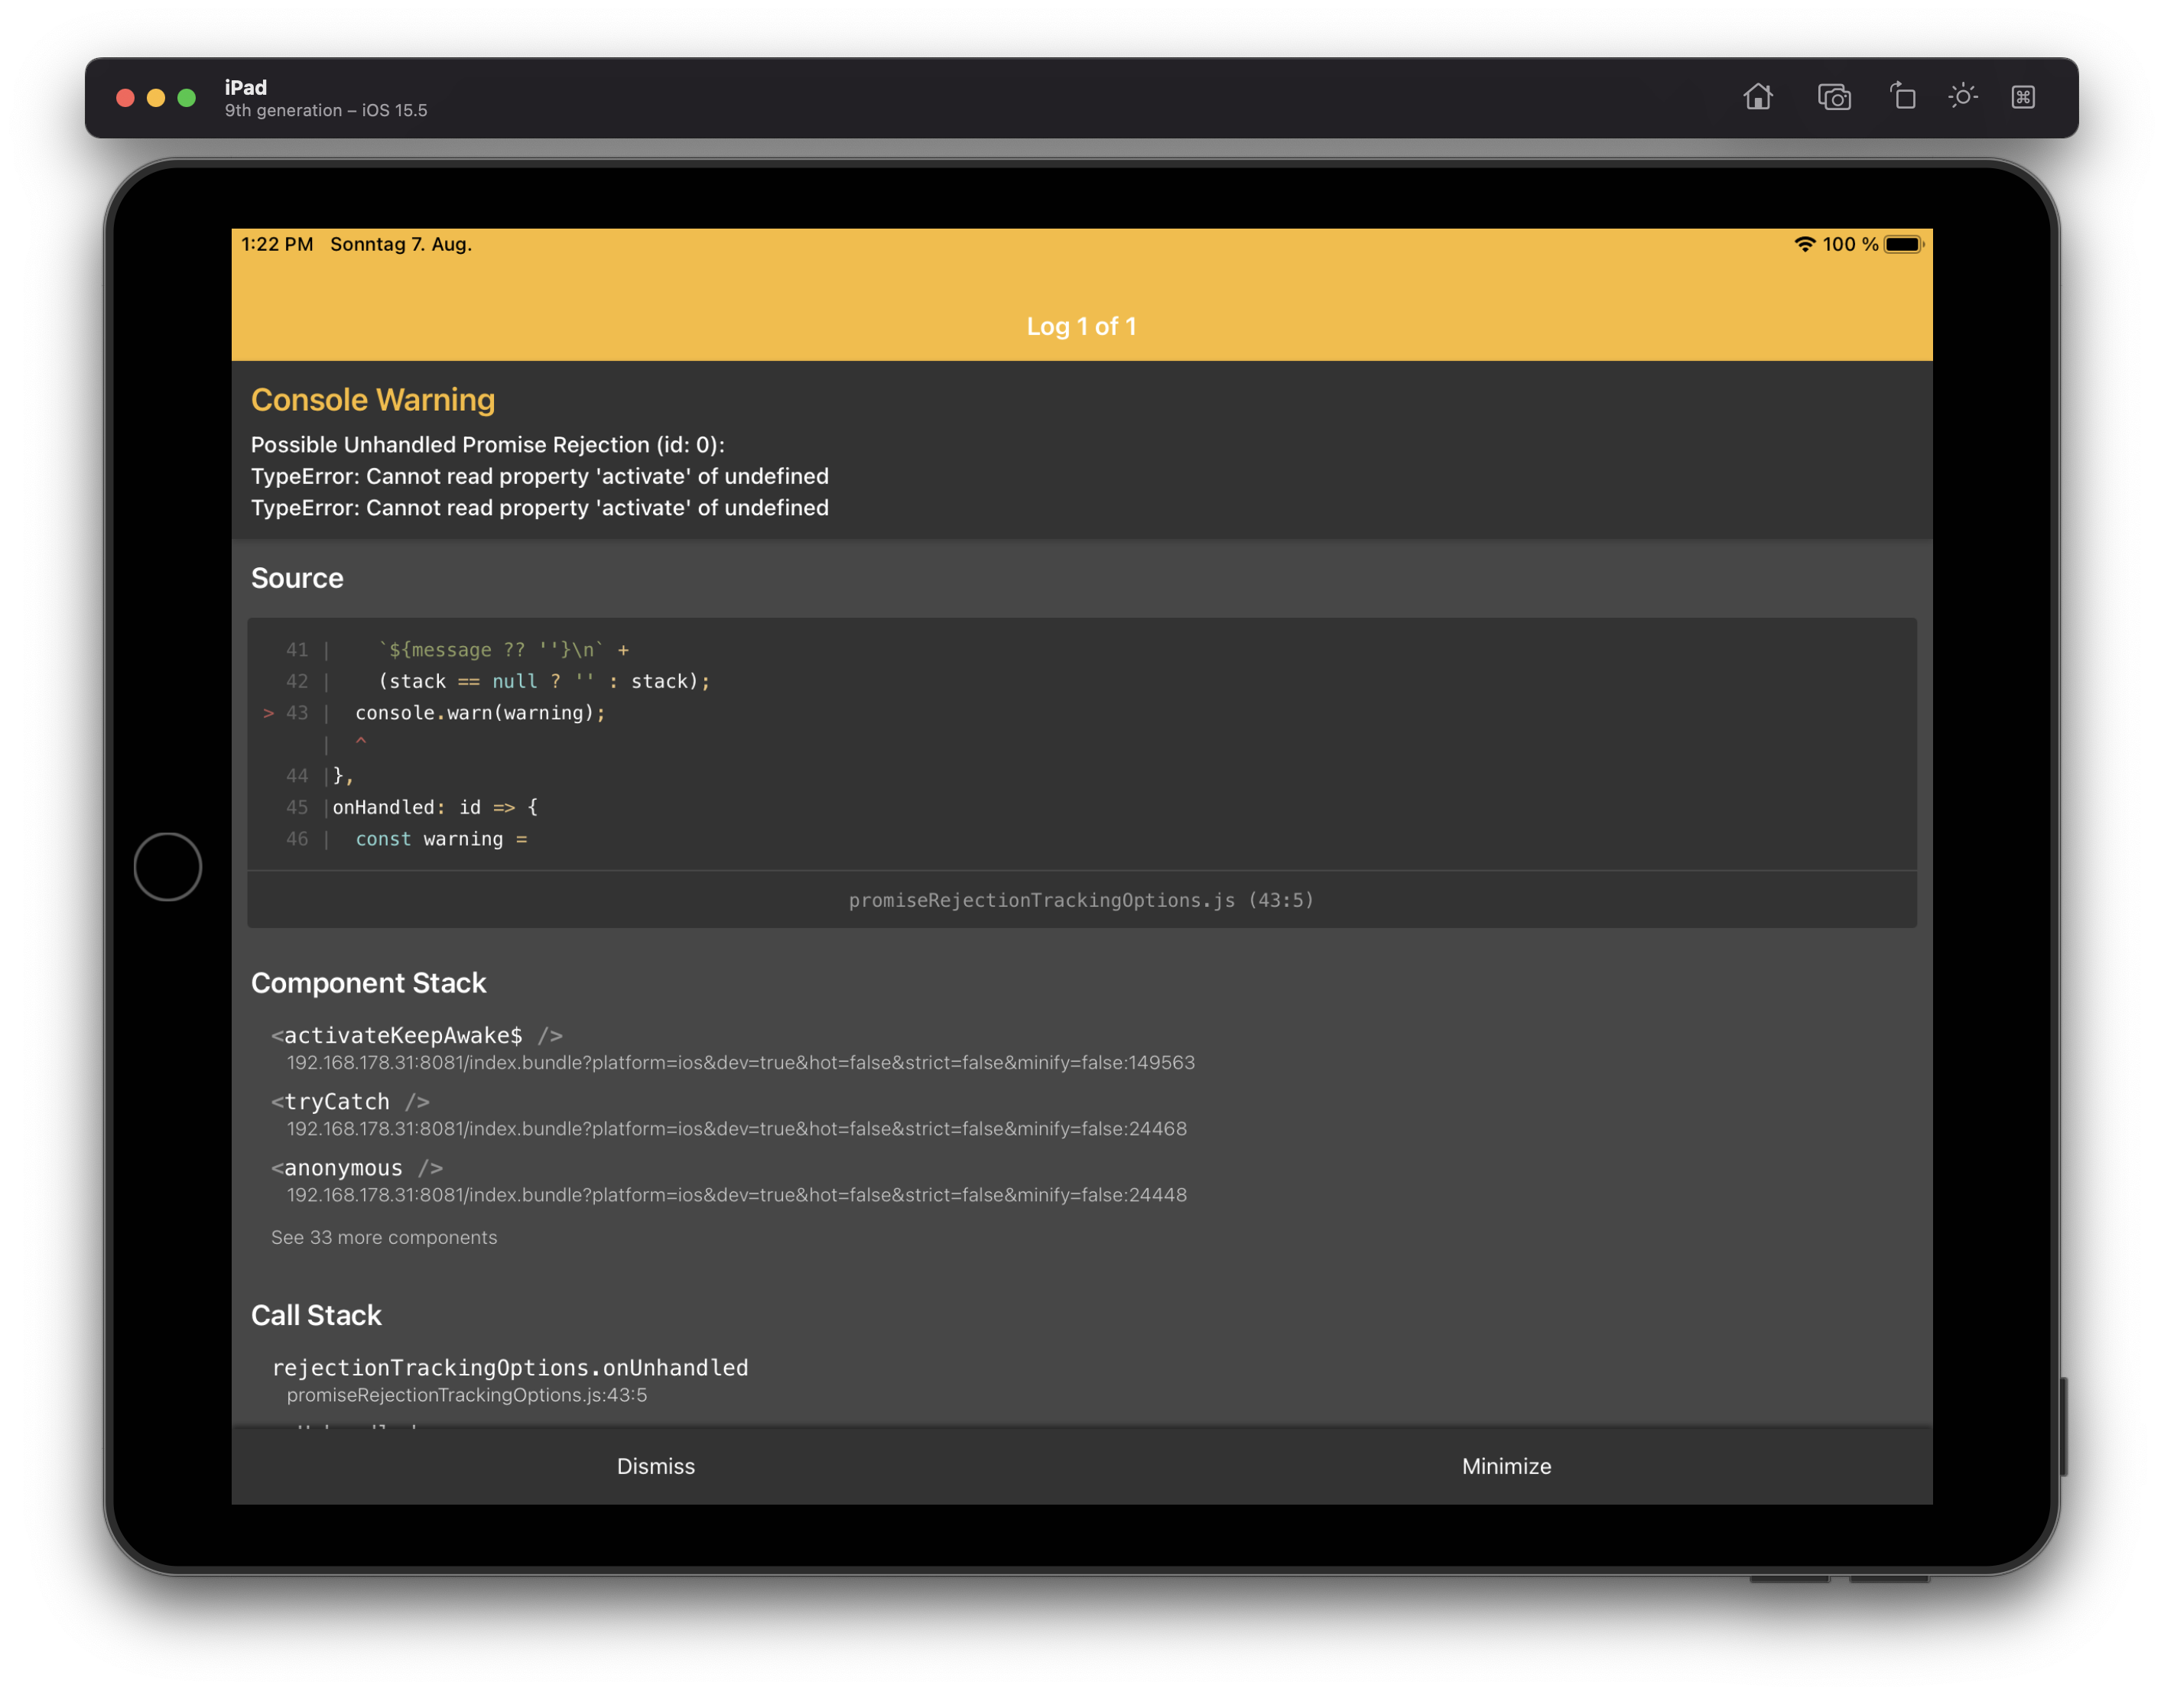This screenshot has height=1708, width=2164.
Task: Click the Wi-Fi icon in the status bar
Action: [x=1806, y=243]
